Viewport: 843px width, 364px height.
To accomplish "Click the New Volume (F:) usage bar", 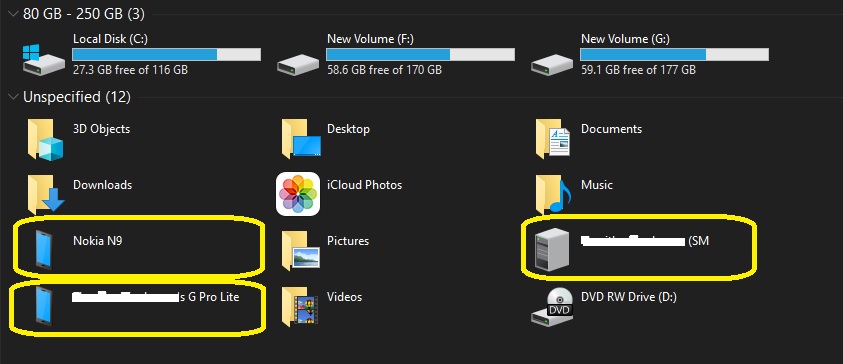I will (x=420, y=54).
